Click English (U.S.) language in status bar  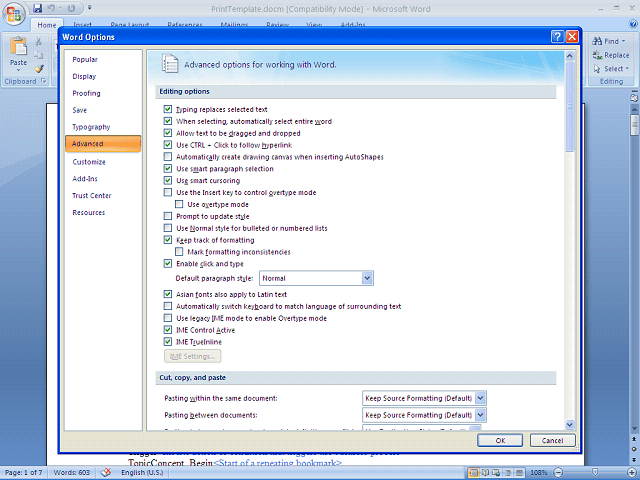[x=142, y=473]
